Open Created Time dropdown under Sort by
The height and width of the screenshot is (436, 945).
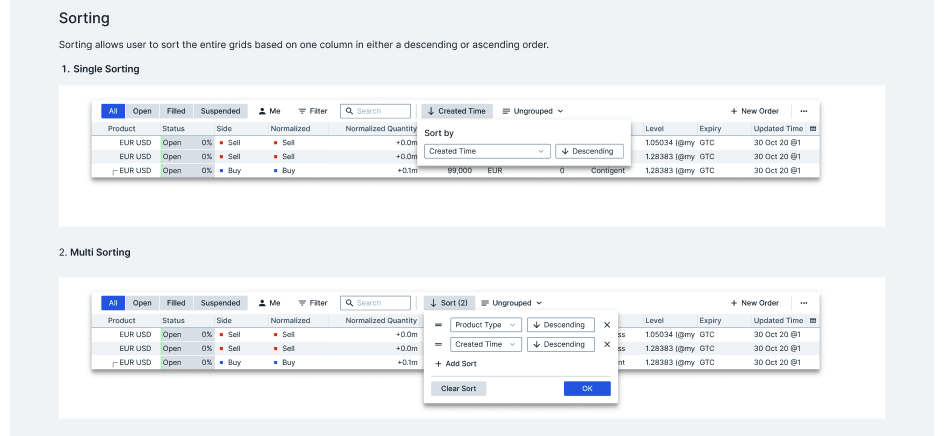tap(487, 151)
